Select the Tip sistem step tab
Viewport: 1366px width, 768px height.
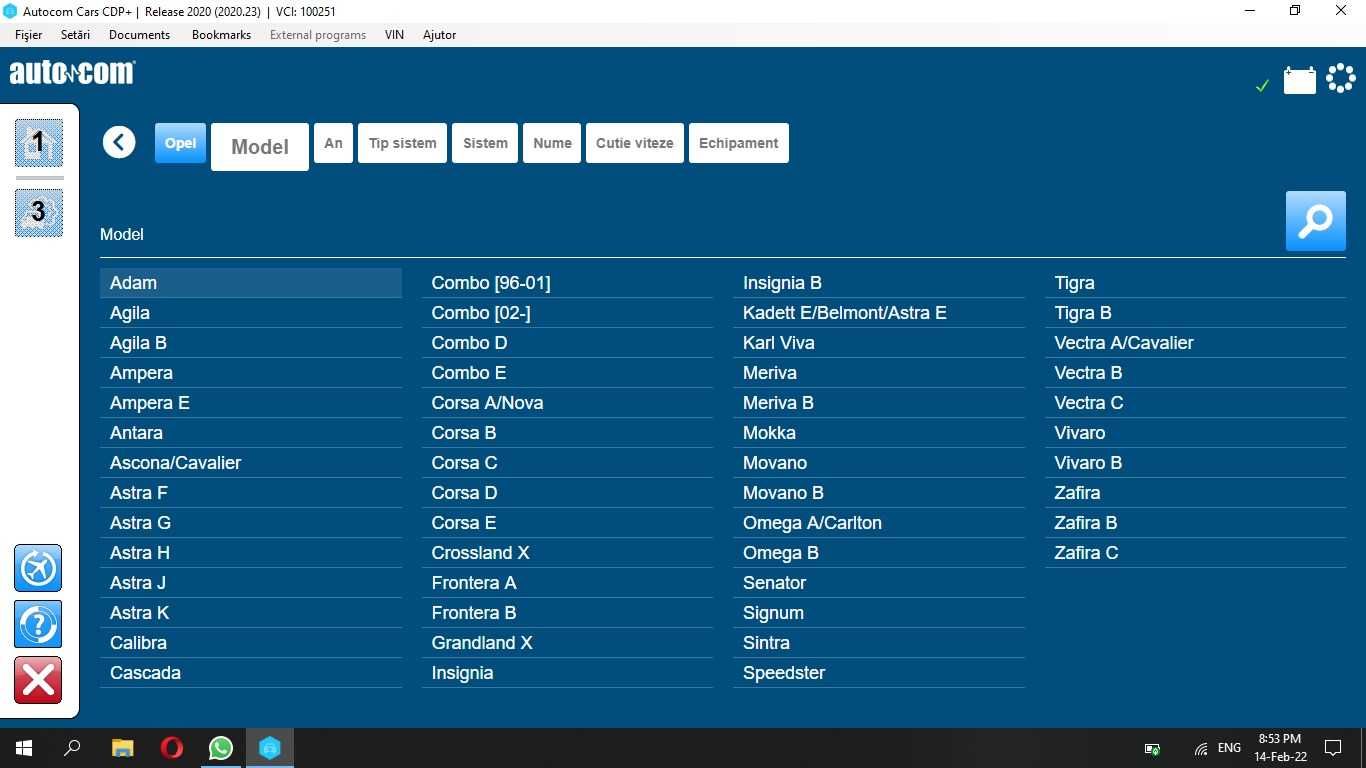pos(402,143)
